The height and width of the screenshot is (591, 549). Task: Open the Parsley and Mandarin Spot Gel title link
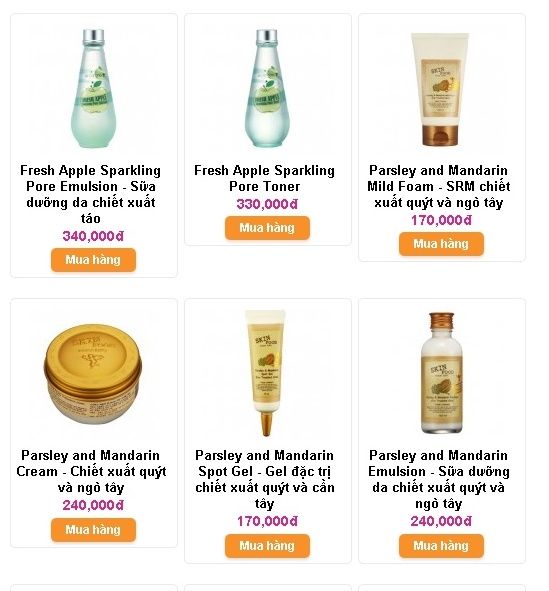pos(265,479)
